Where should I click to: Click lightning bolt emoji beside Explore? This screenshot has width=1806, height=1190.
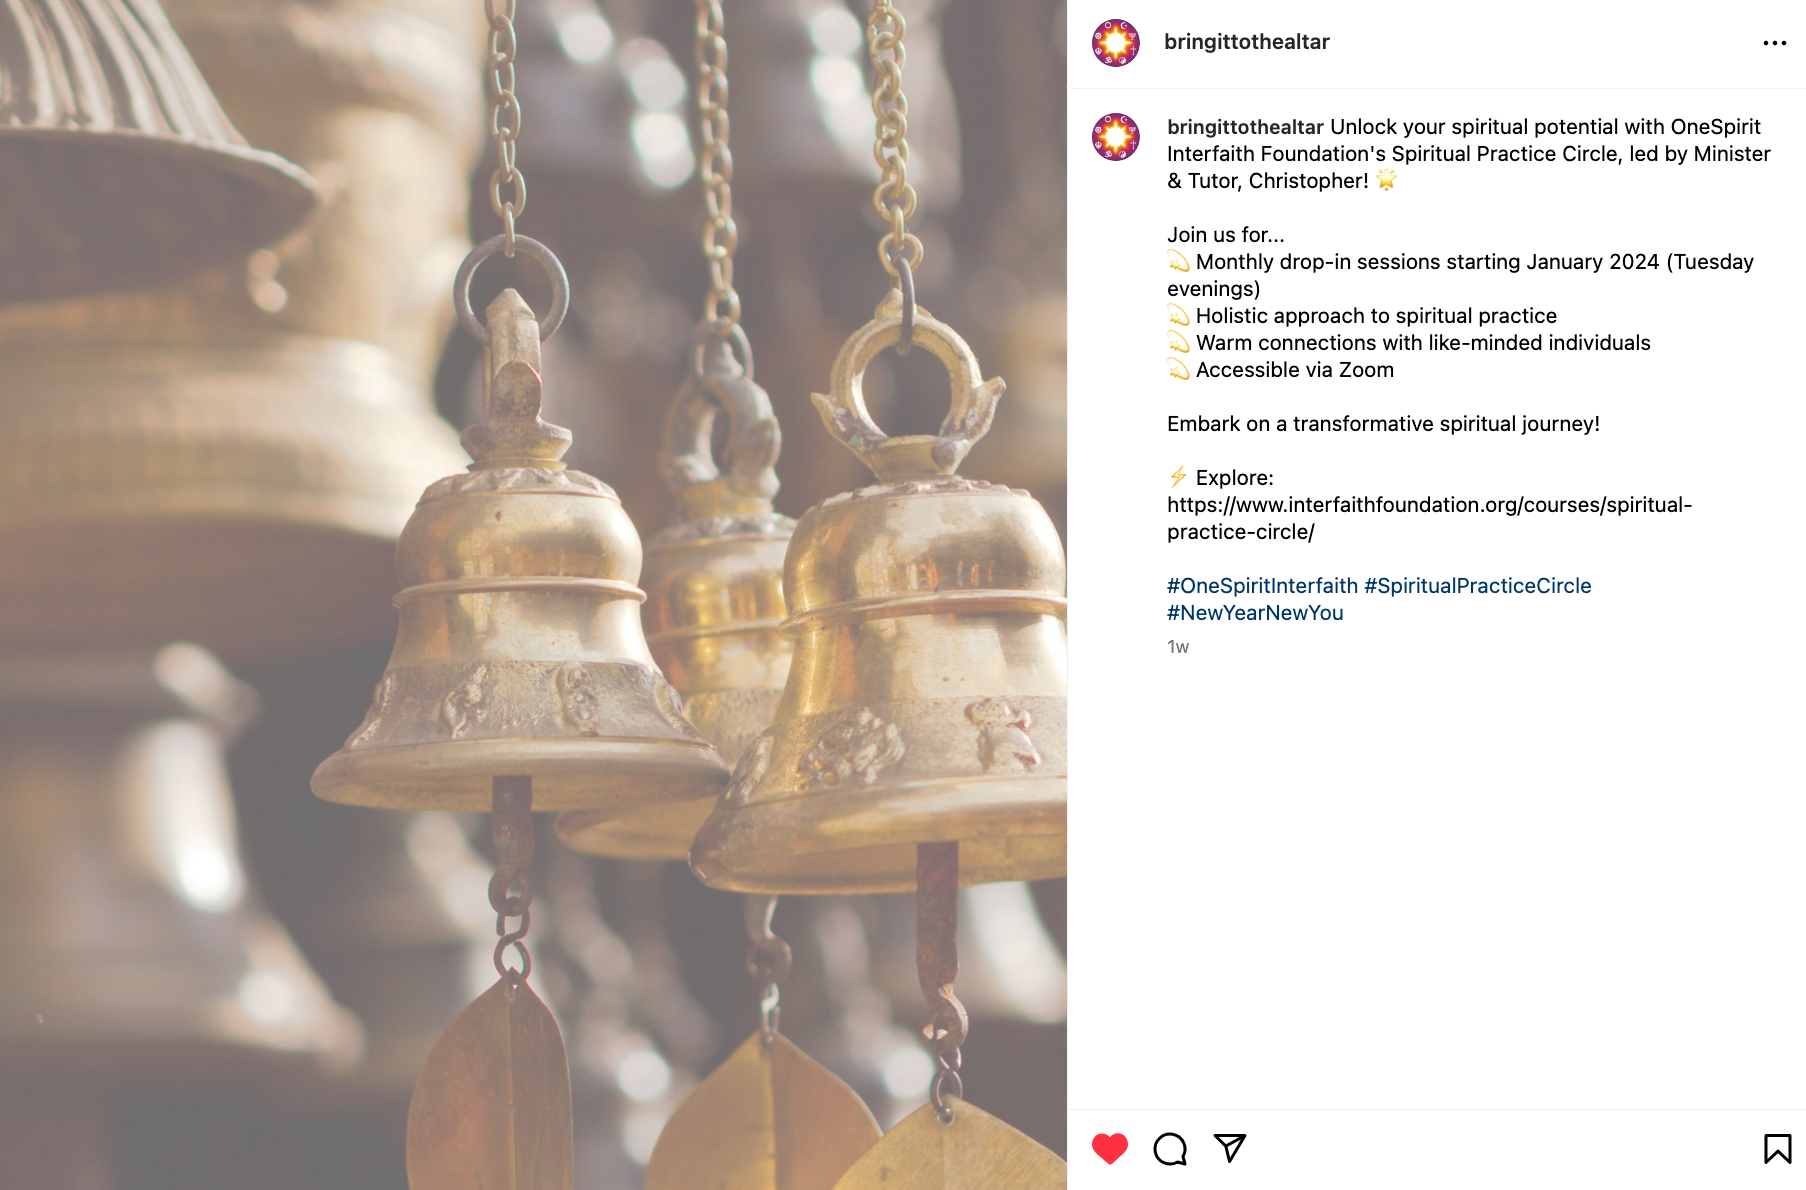coord(1178,477)
